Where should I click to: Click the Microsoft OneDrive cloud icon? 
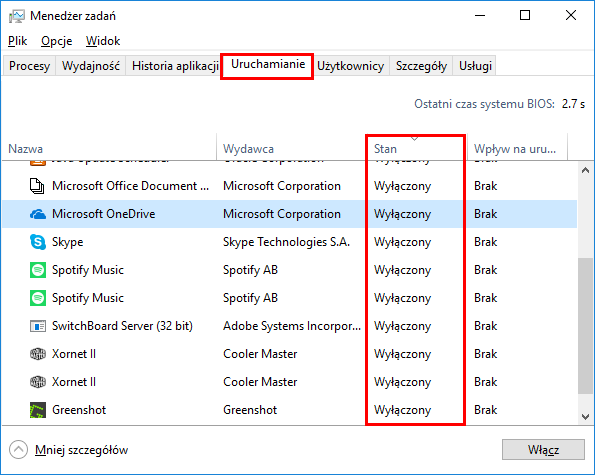[38, 214]
